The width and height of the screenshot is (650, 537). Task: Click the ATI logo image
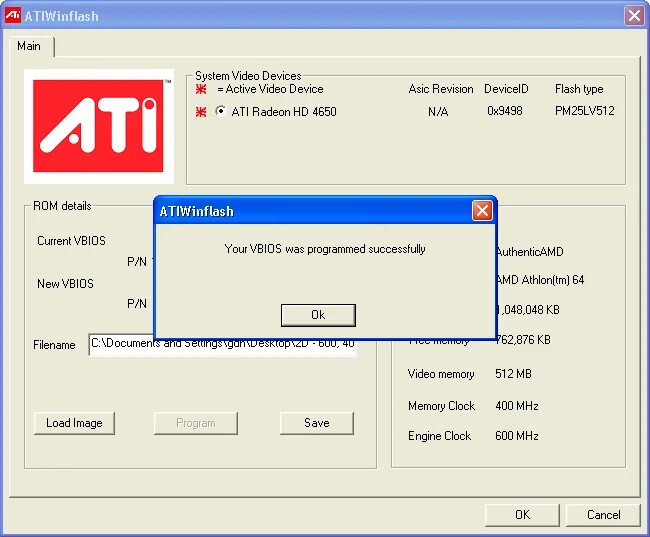(x=99, y=126)
